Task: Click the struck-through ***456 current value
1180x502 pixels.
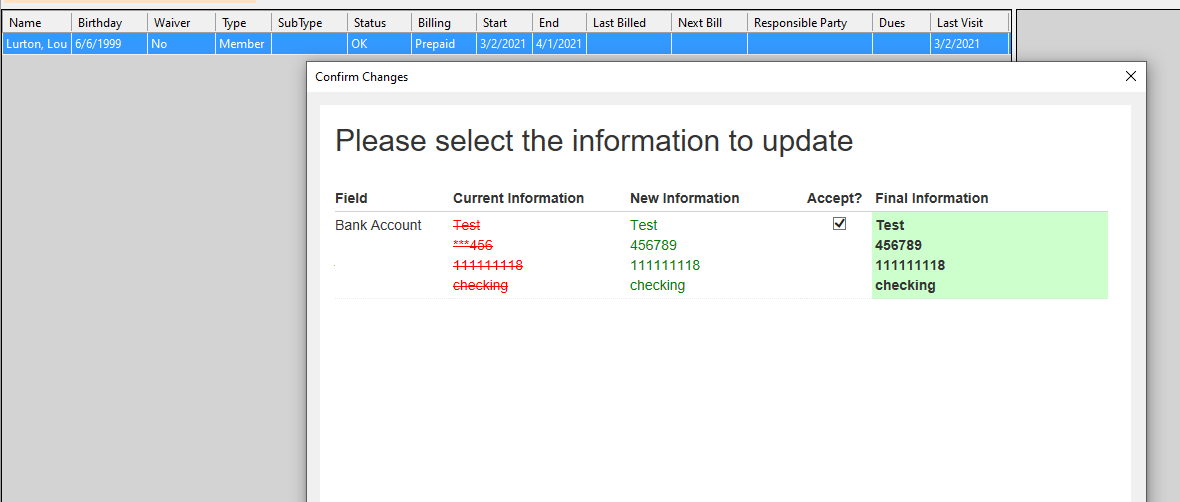Action: click(473, 245)
